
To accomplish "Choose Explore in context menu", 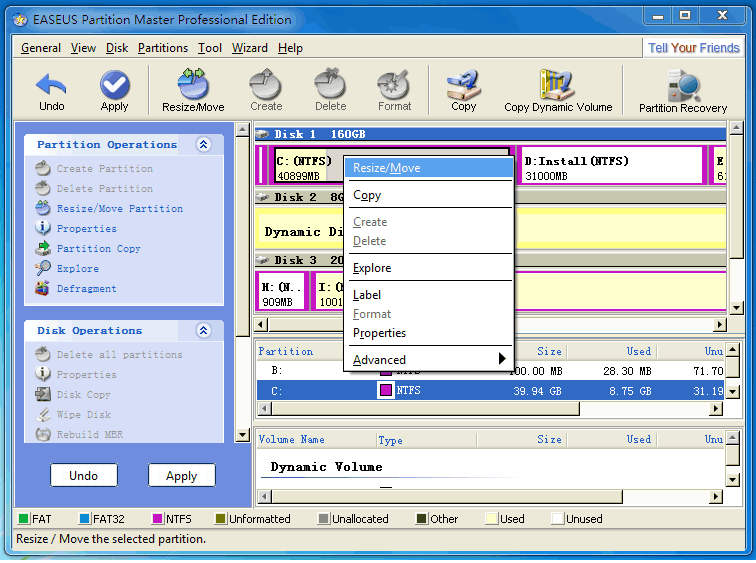I will (x=428, y=268).
